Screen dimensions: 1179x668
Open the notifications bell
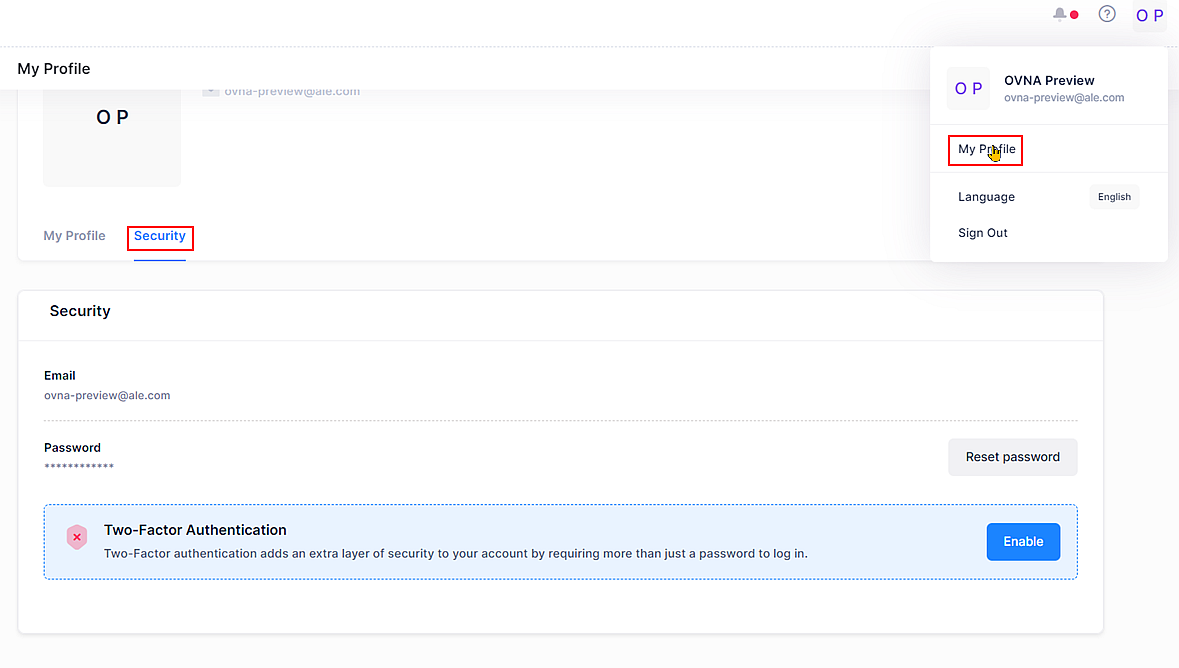coord(1060,15)
